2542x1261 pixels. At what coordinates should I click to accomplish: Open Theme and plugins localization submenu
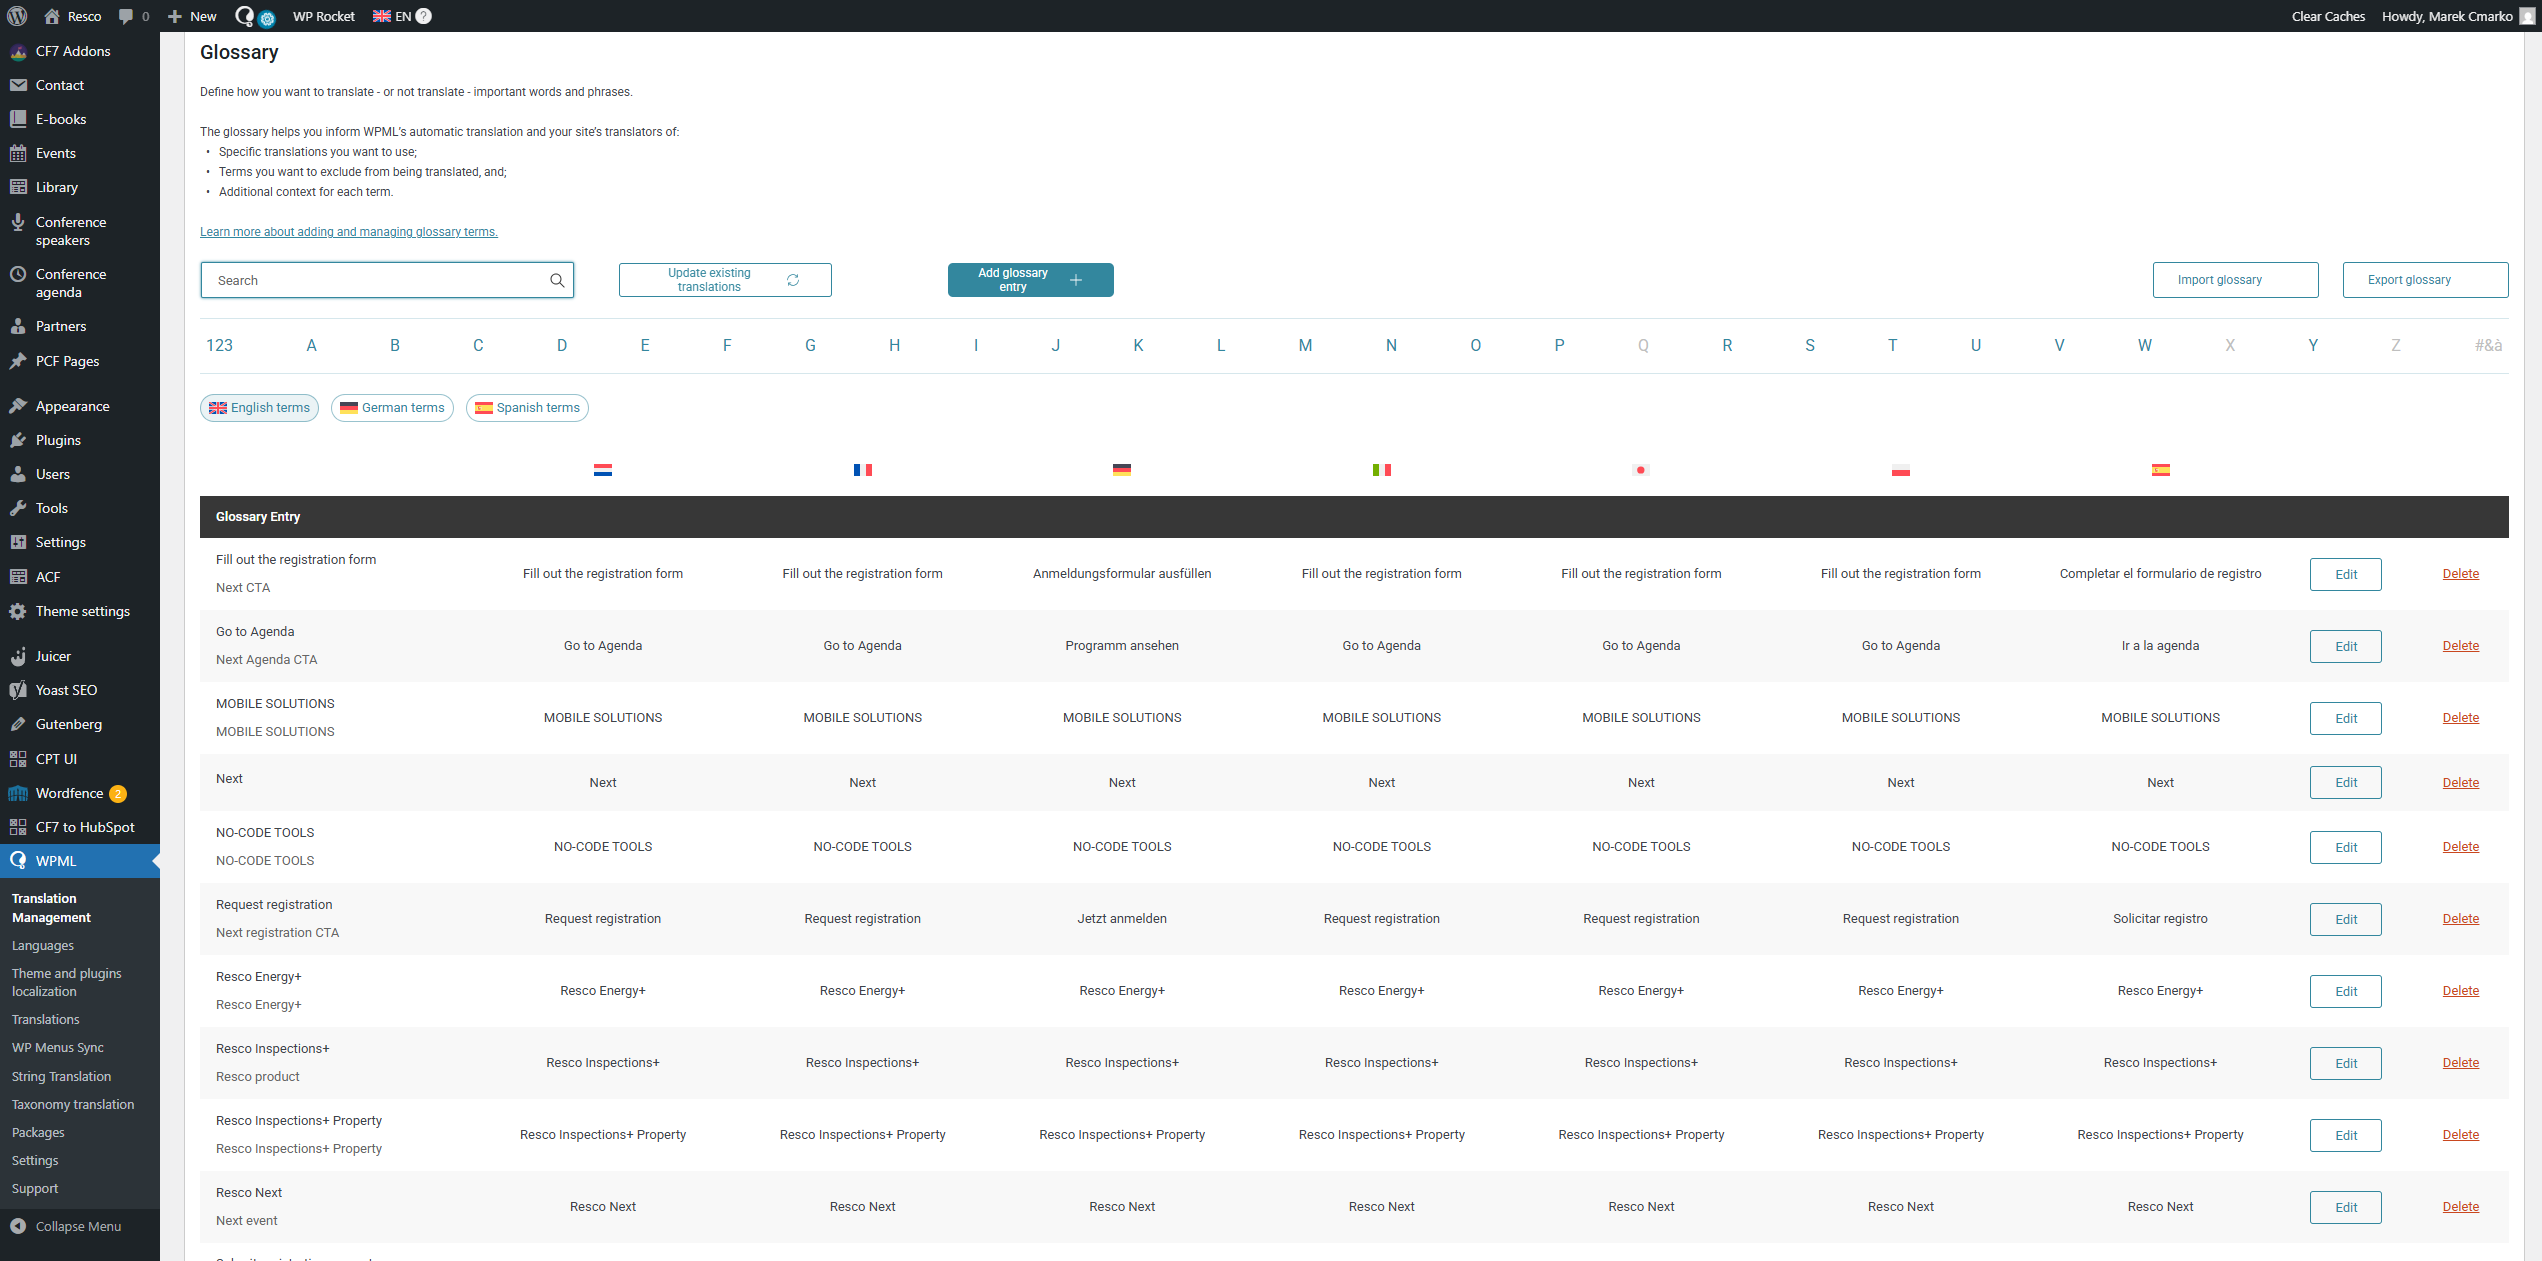point(66,982)
